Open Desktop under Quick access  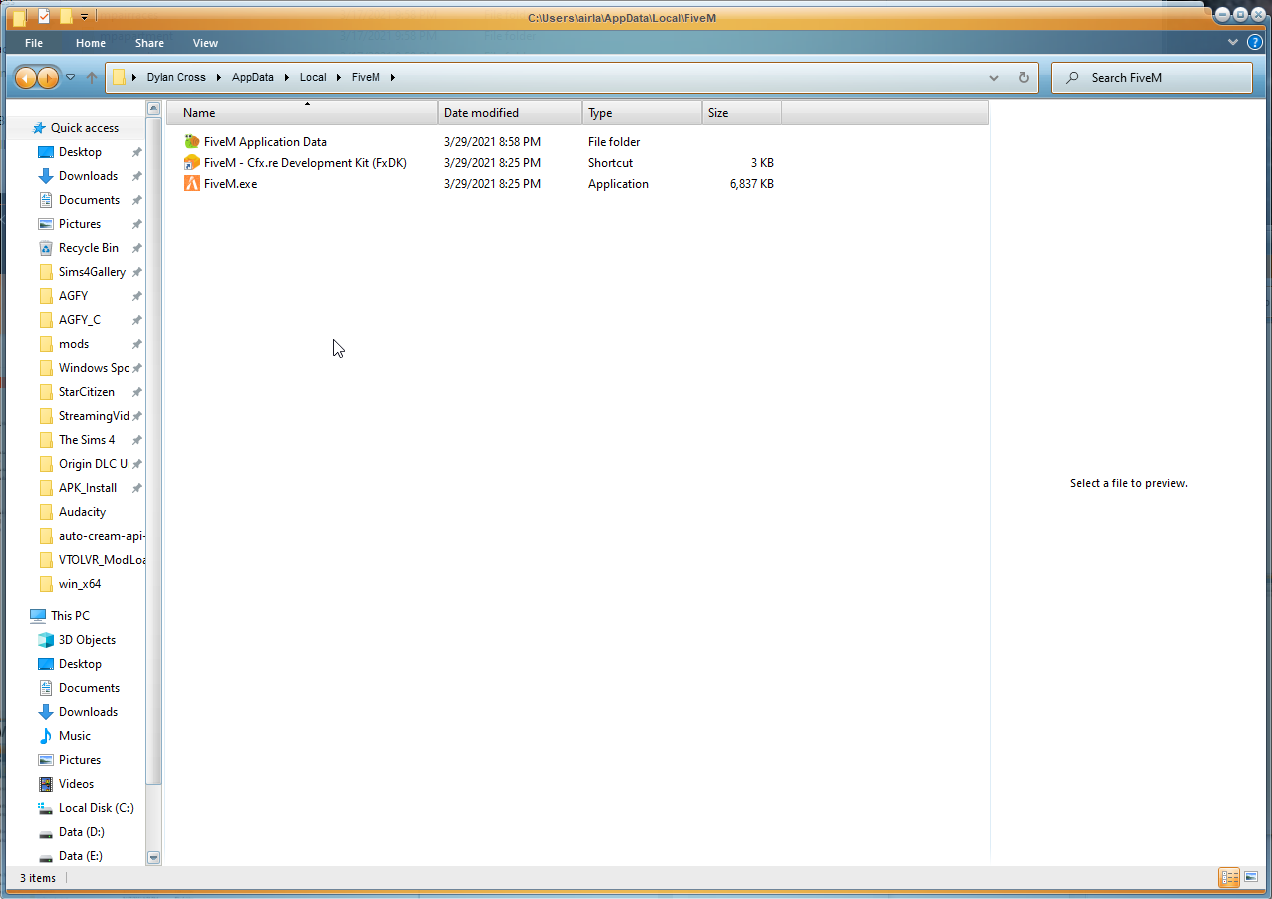[80, 152]
